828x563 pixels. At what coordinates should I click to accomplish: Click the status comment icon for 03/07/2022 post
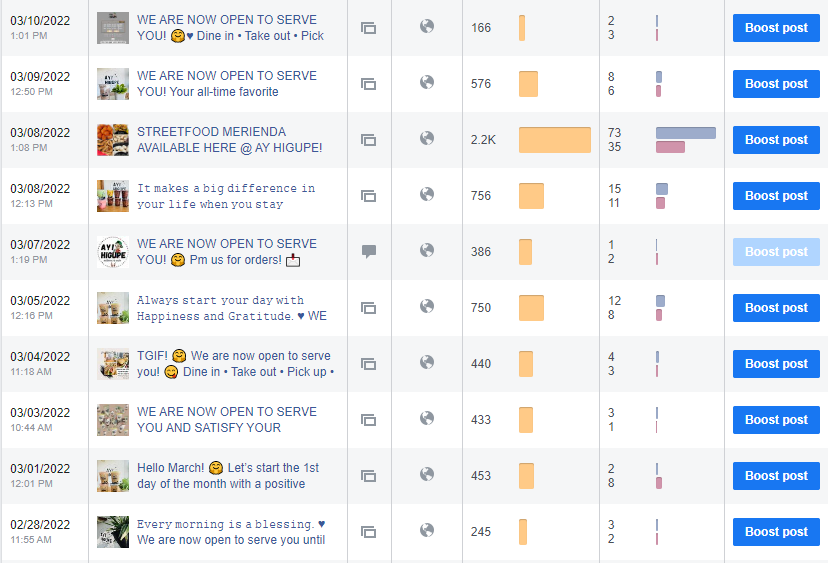[368, 252]
